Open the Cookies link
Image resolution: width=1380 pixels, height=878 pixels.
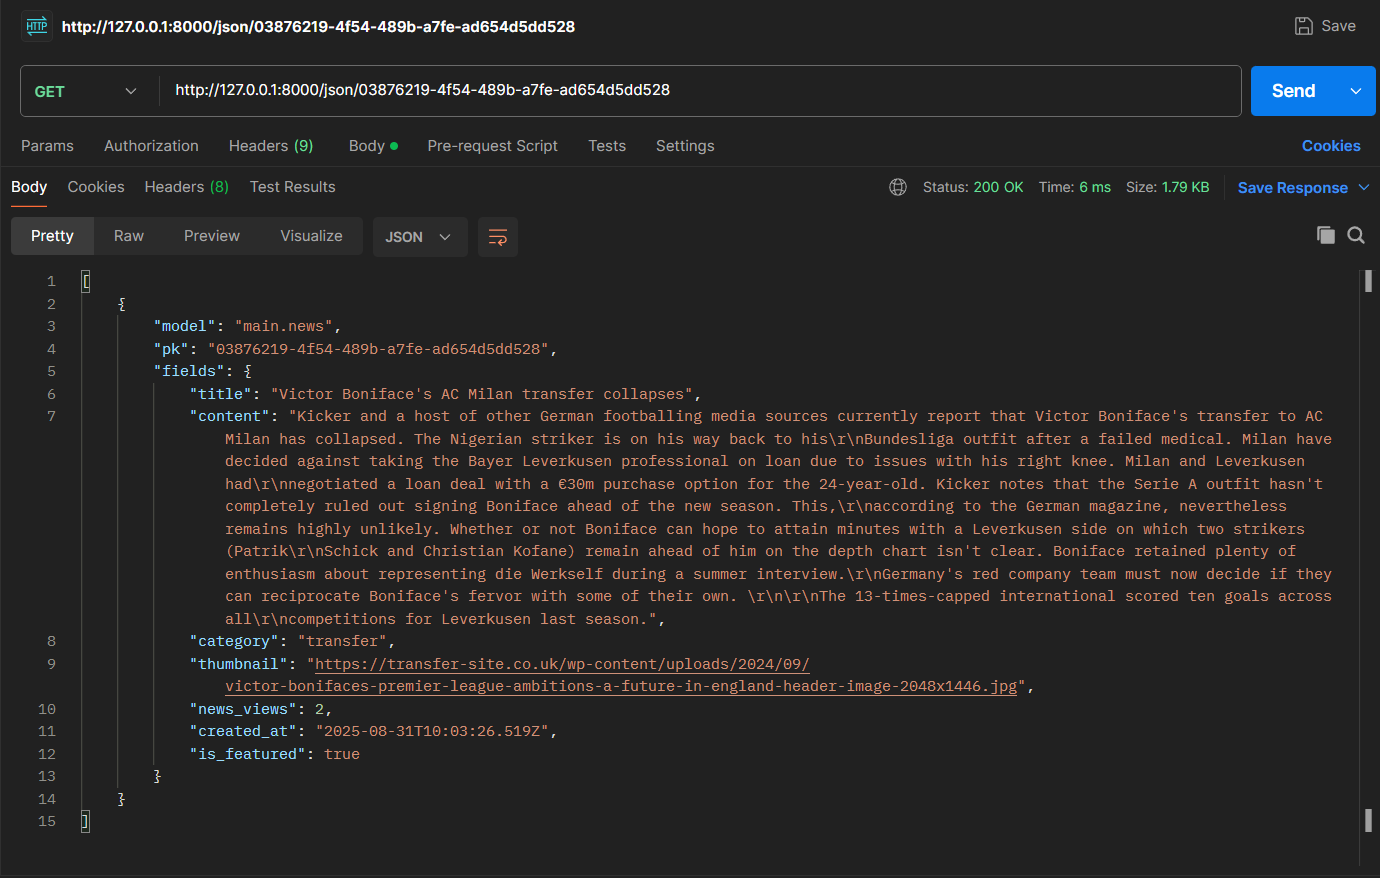point(1331,146)
